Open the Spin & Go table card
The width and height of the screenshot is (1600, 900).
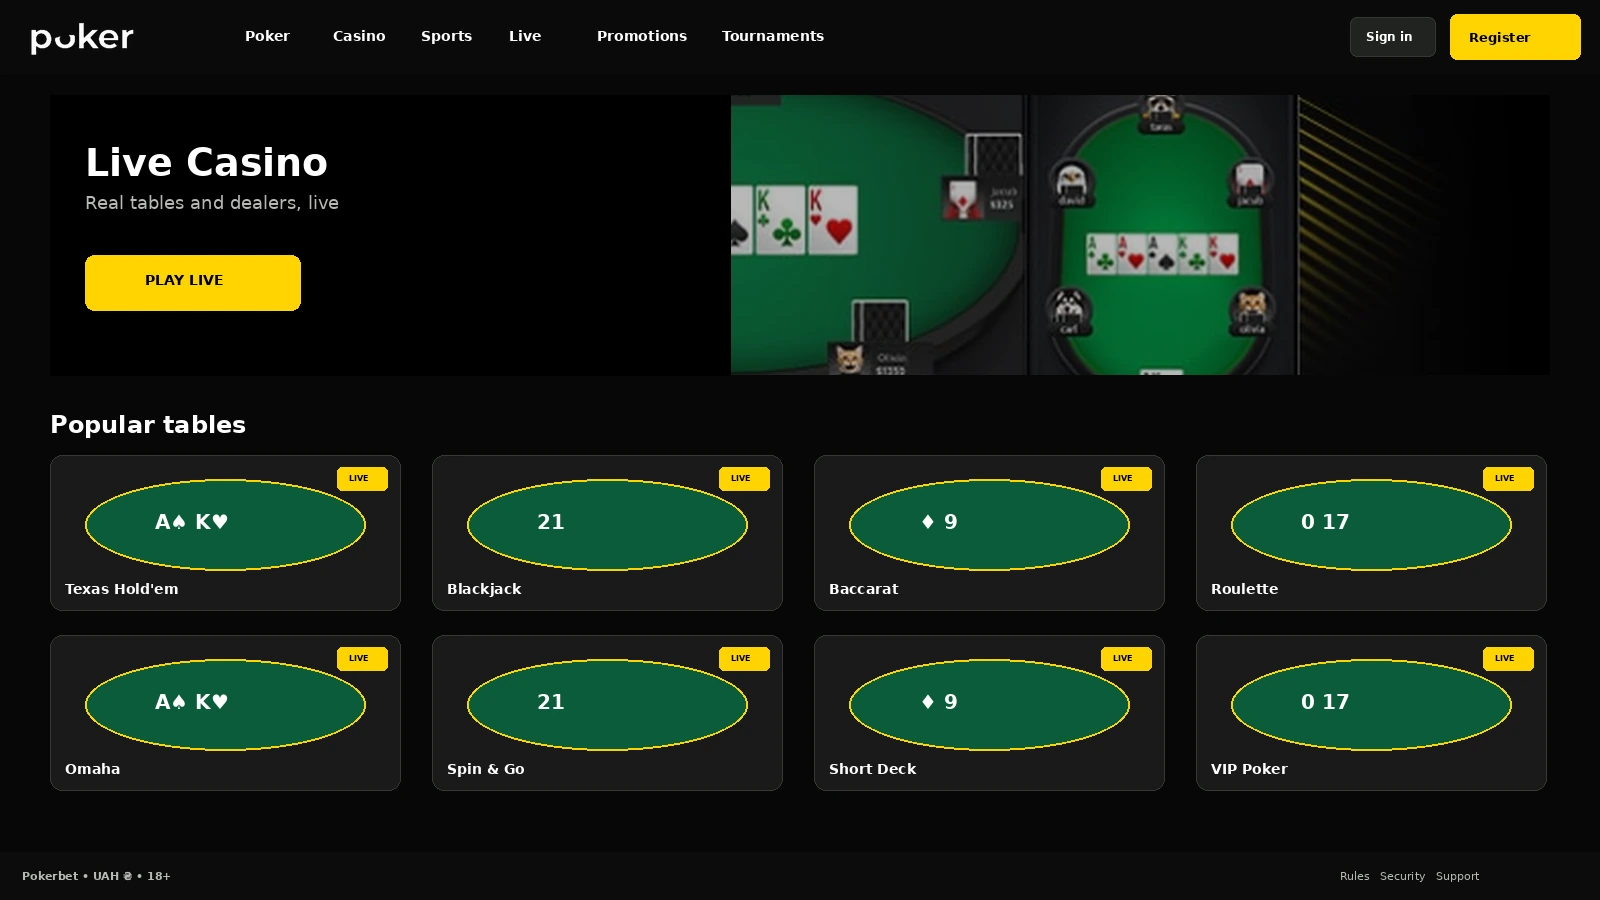pos(607,713)
